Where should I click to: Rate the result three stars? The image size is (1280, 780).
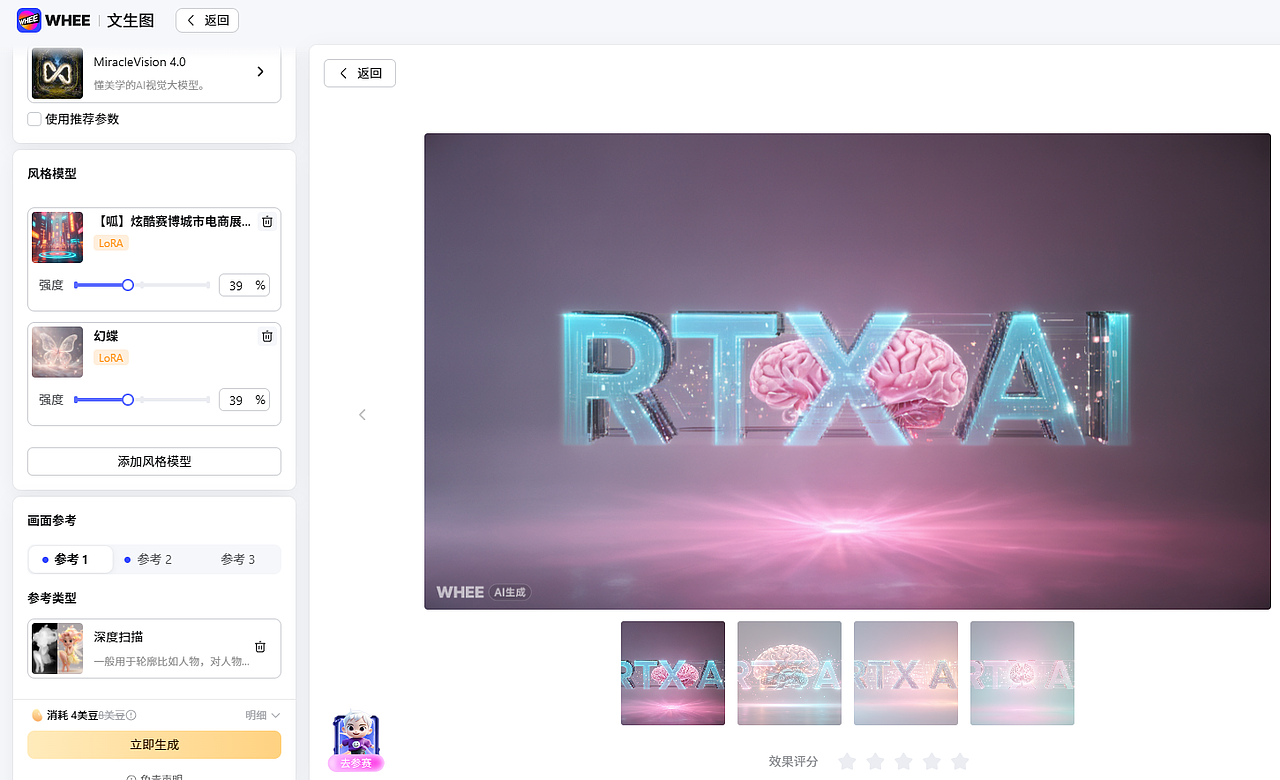coord(903,762)
